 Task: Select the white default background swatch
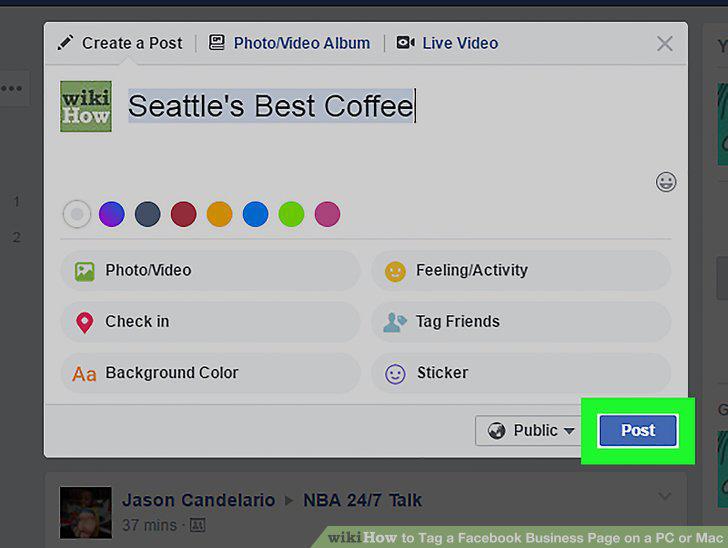77,214
